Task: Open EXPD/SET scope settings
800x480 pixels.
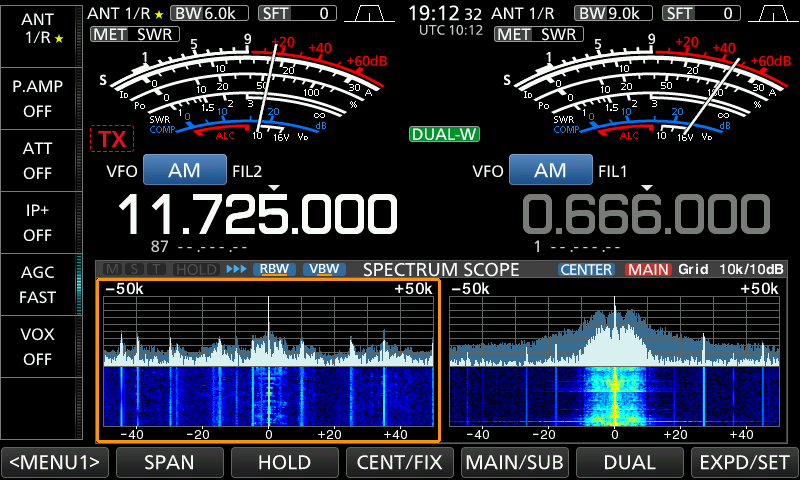Action: tap(744, 462)
